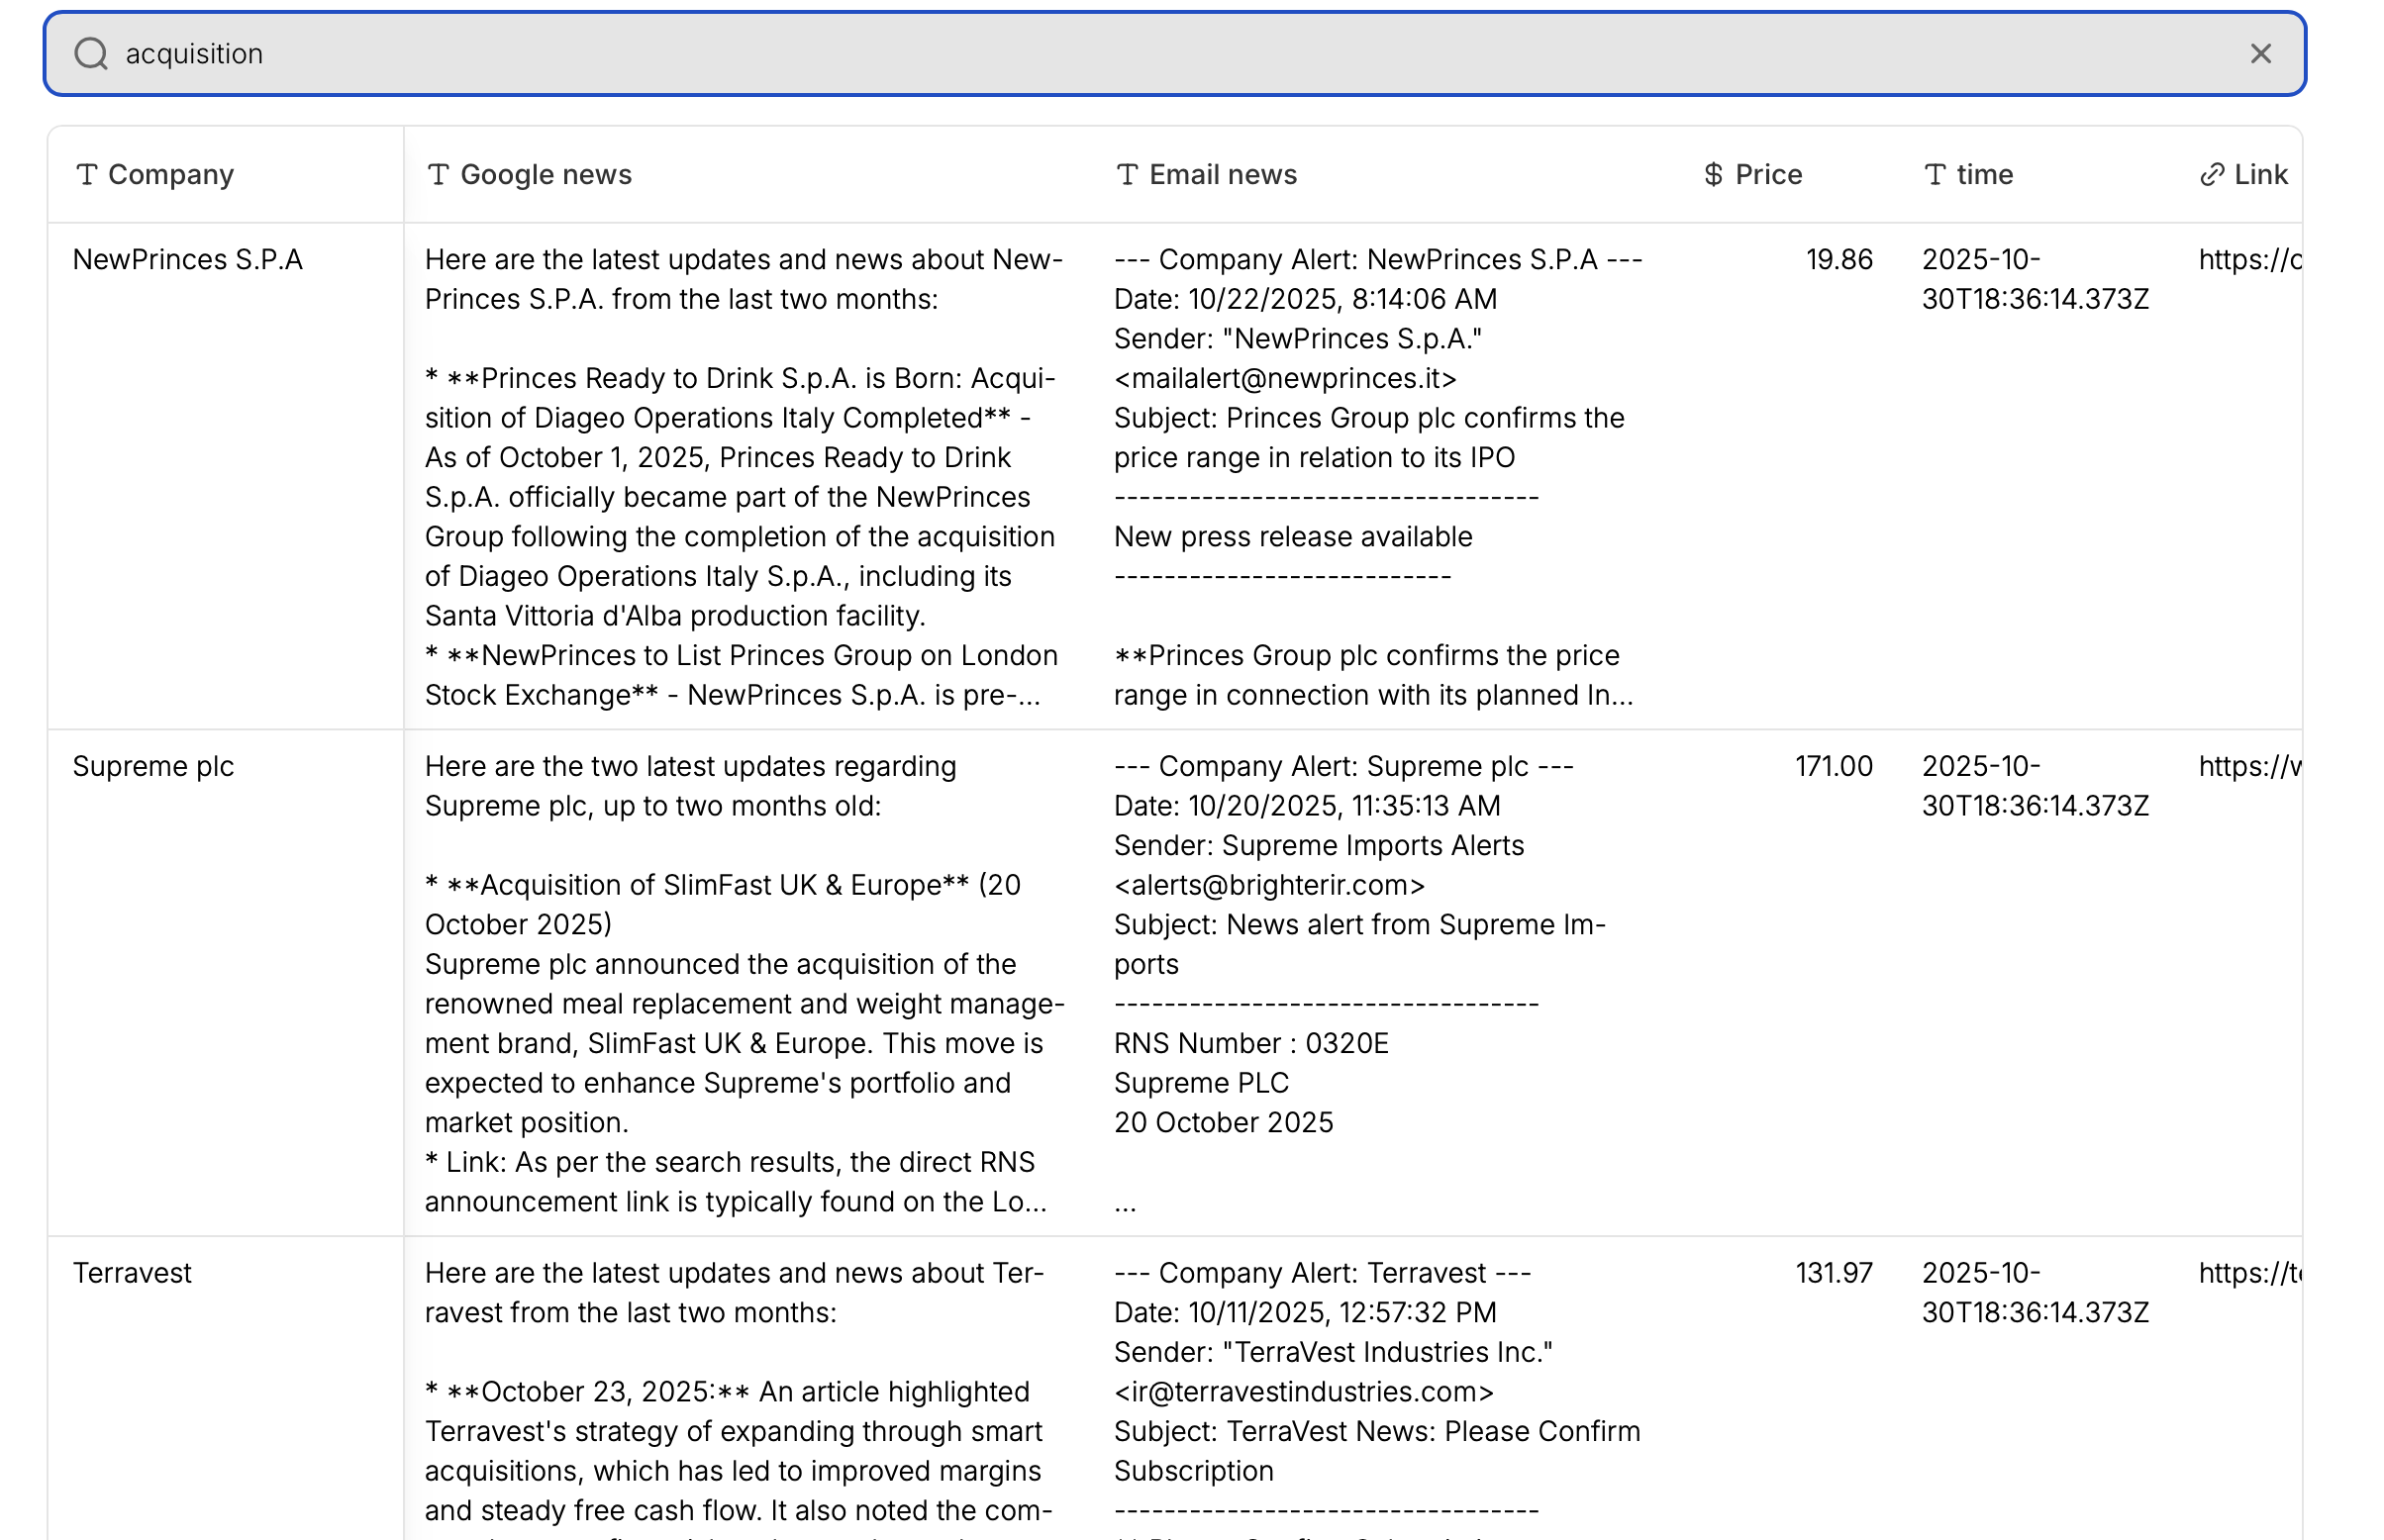
Task: Click text-type icon beside Email news header
Action: (1127, 175)
